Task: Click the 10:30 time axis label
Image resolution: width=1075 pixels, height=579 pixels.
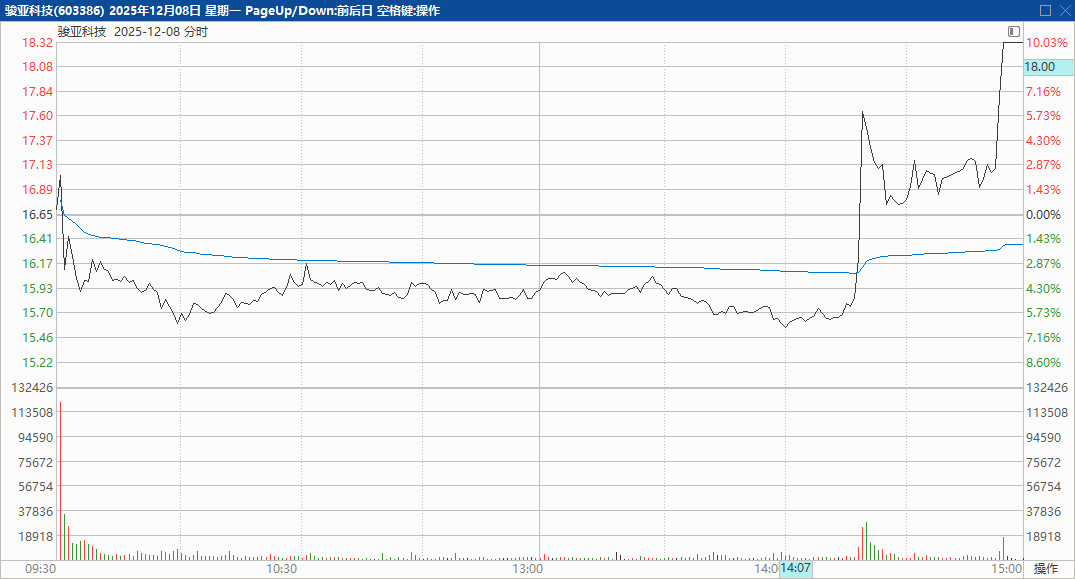Action: (281, 569)
